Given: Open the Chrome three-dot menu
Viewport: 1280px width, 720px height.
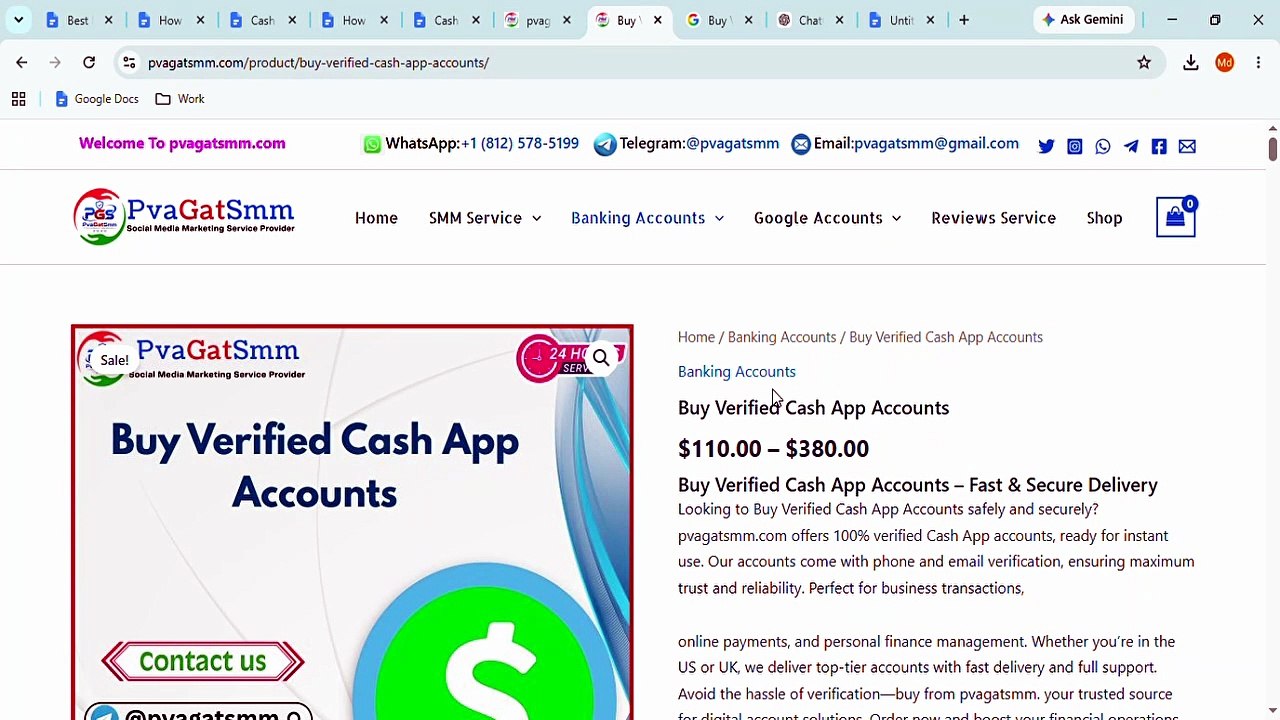Looking at the screenshot, I should click(1258, 62).
